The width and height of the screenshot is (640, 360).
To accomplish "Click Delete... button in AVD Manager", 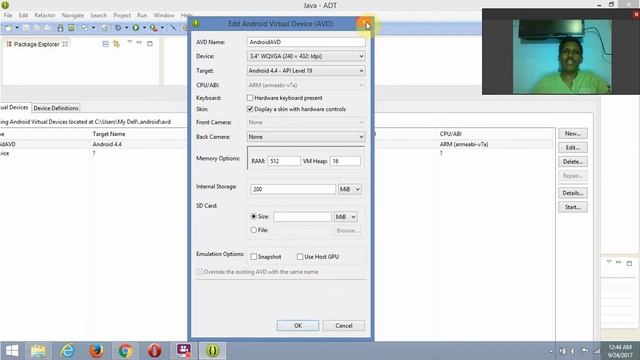I will 573,162.
